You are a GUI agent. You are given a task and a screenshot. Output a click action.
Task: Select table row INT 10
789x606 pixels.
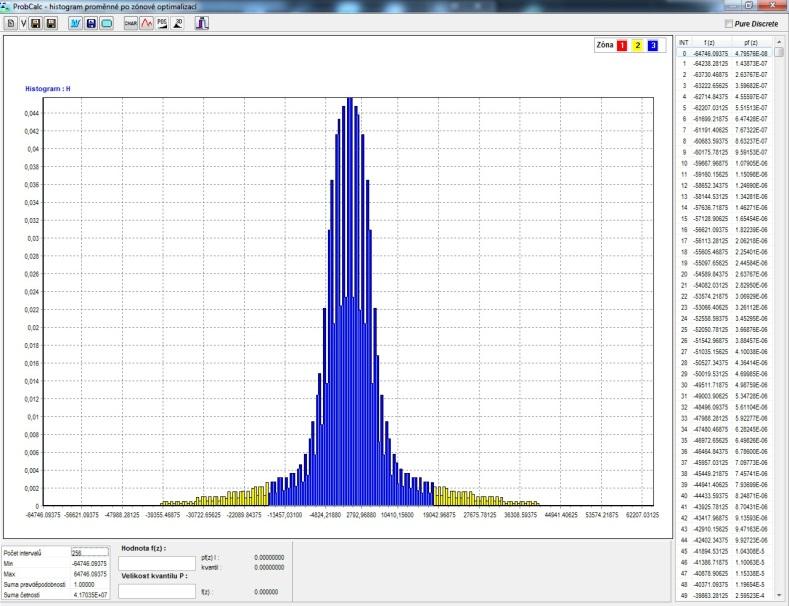coord(725,164)
